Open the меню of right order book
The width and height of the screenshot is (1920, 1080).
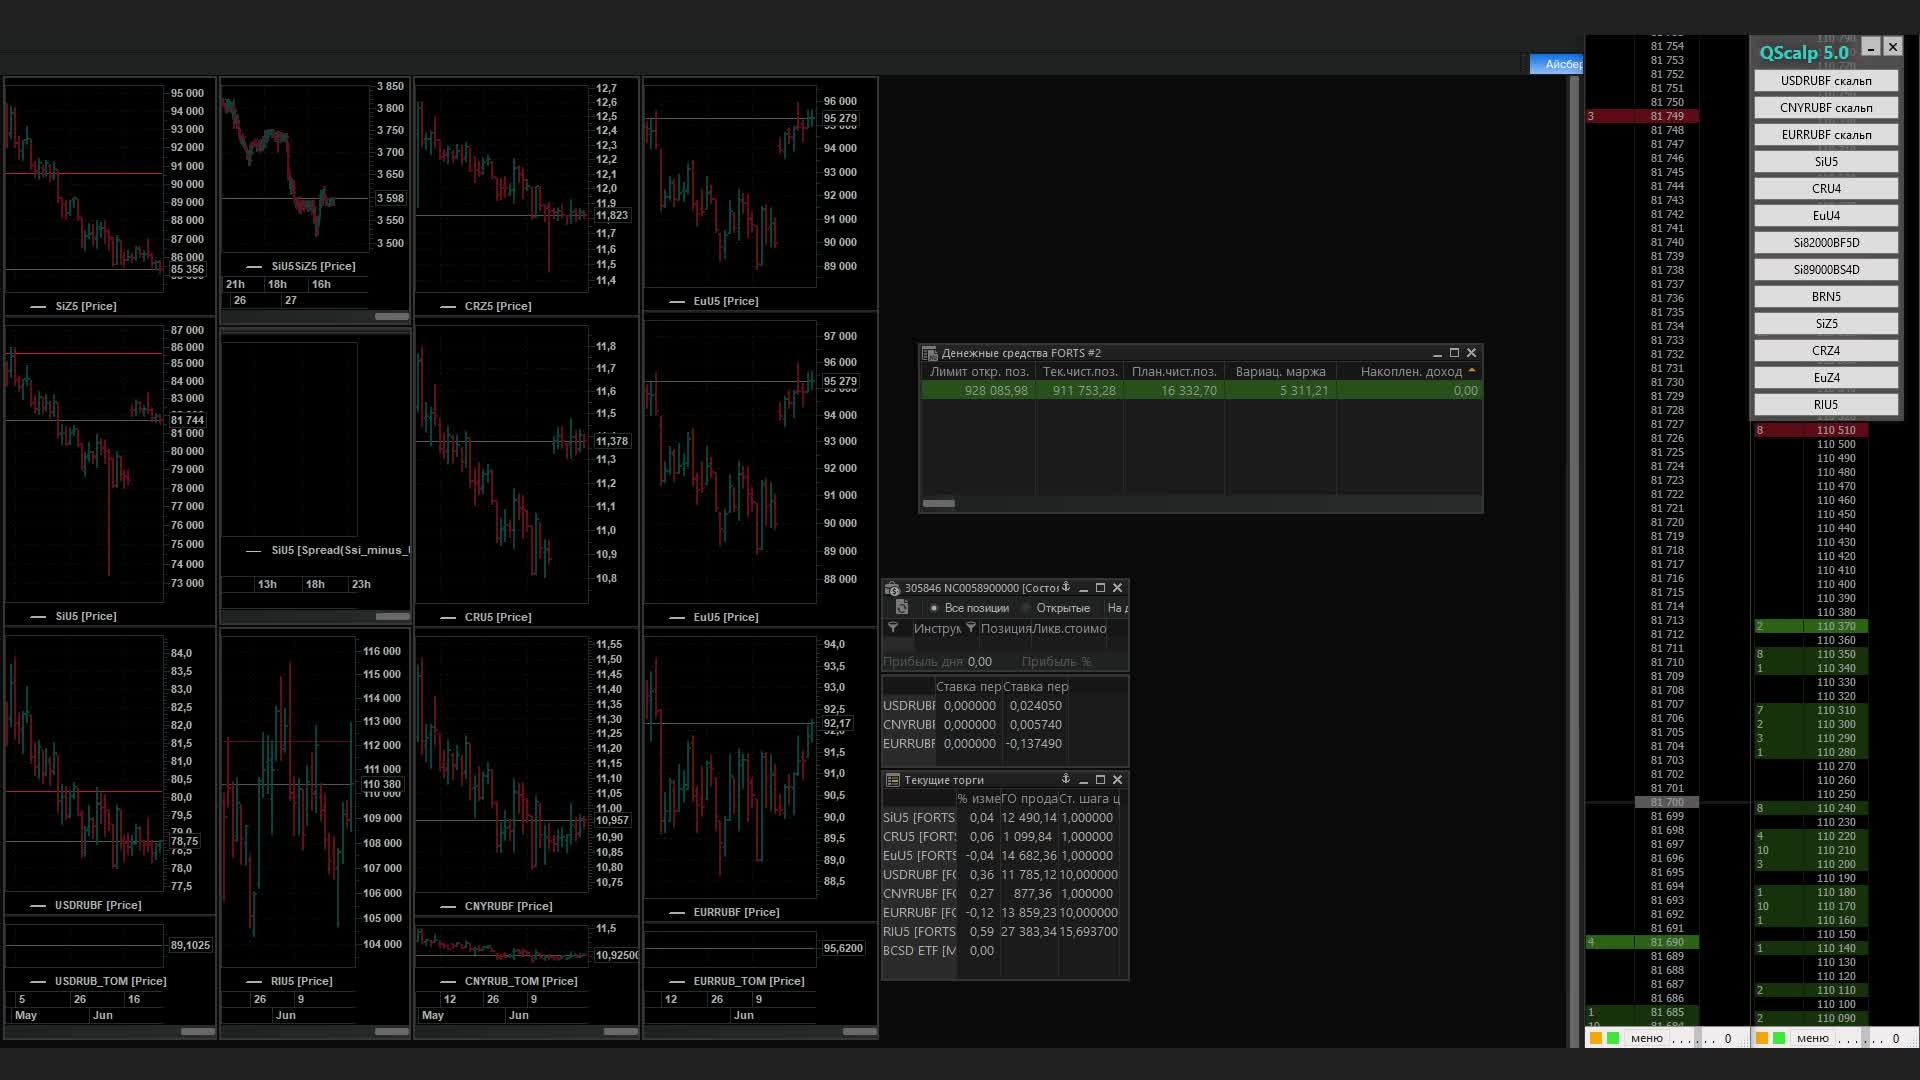(x=1812, y=1038)
